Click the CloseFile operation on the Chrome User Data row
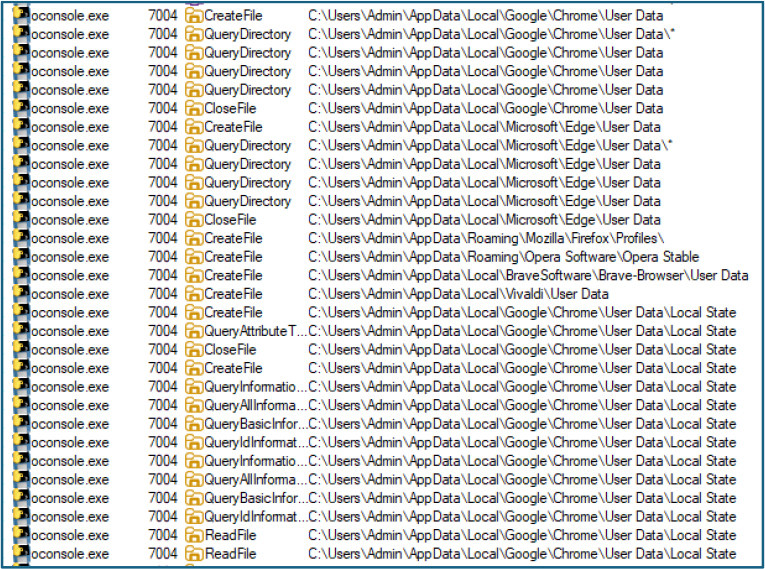 coord(230,108)
